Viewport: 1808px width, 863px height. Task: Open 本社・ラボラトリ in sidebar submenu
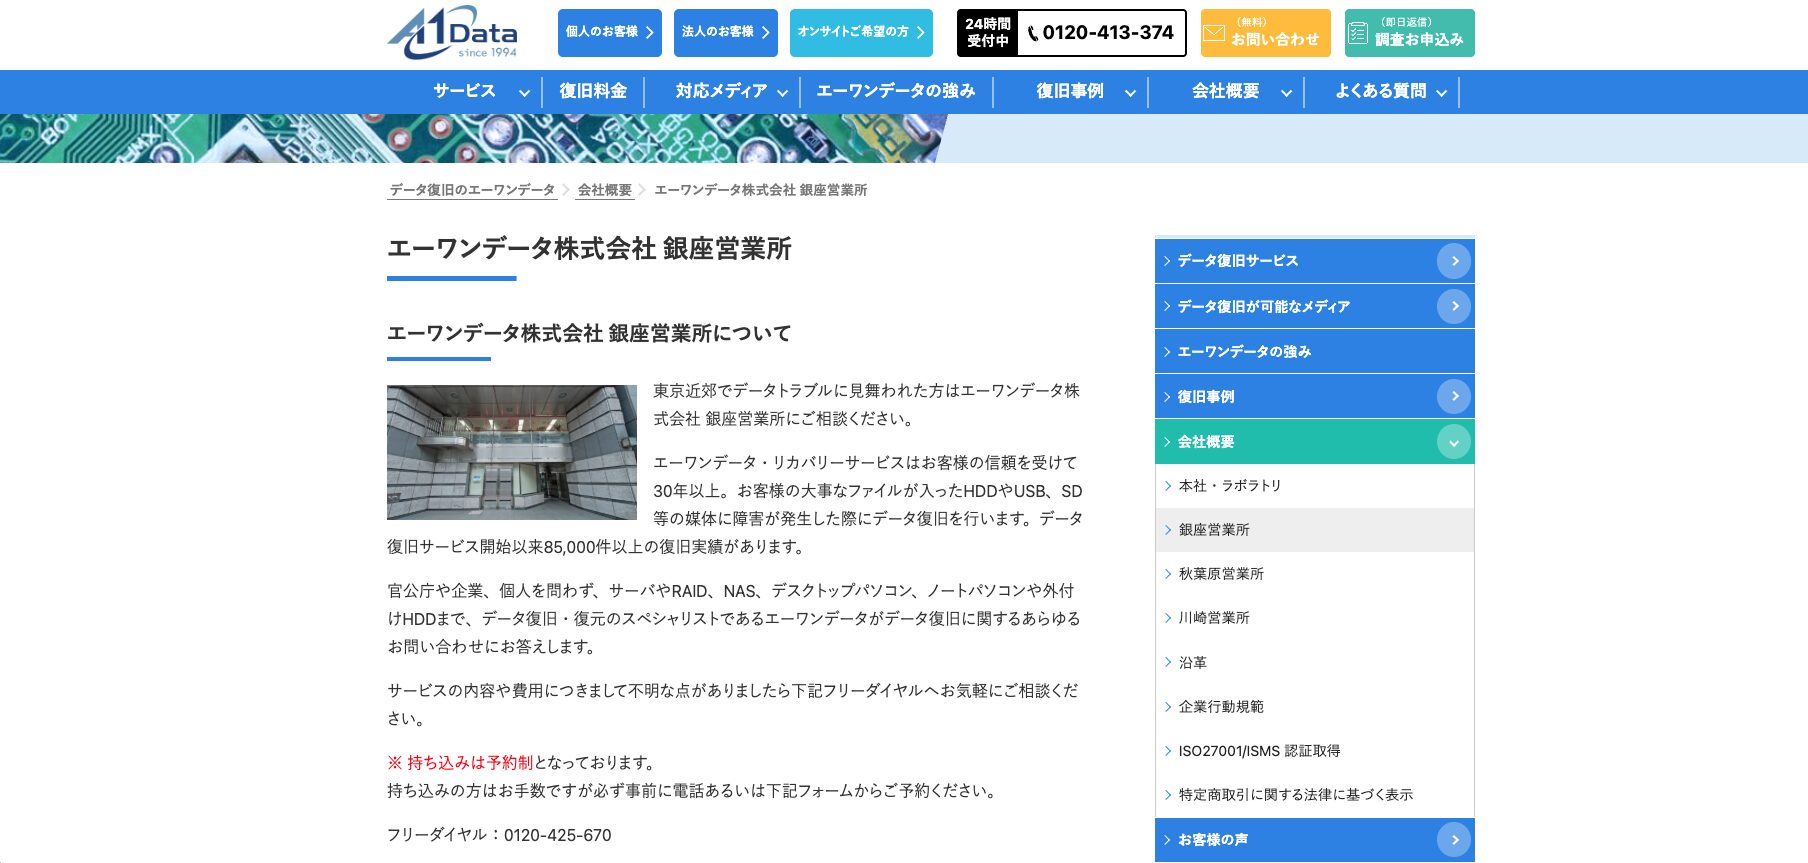pyautogui.click(x=1314, y=486)
